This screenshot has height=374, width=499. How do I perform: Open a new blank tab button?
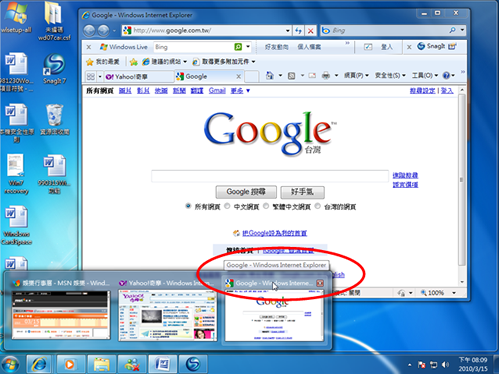pos(252,77)
